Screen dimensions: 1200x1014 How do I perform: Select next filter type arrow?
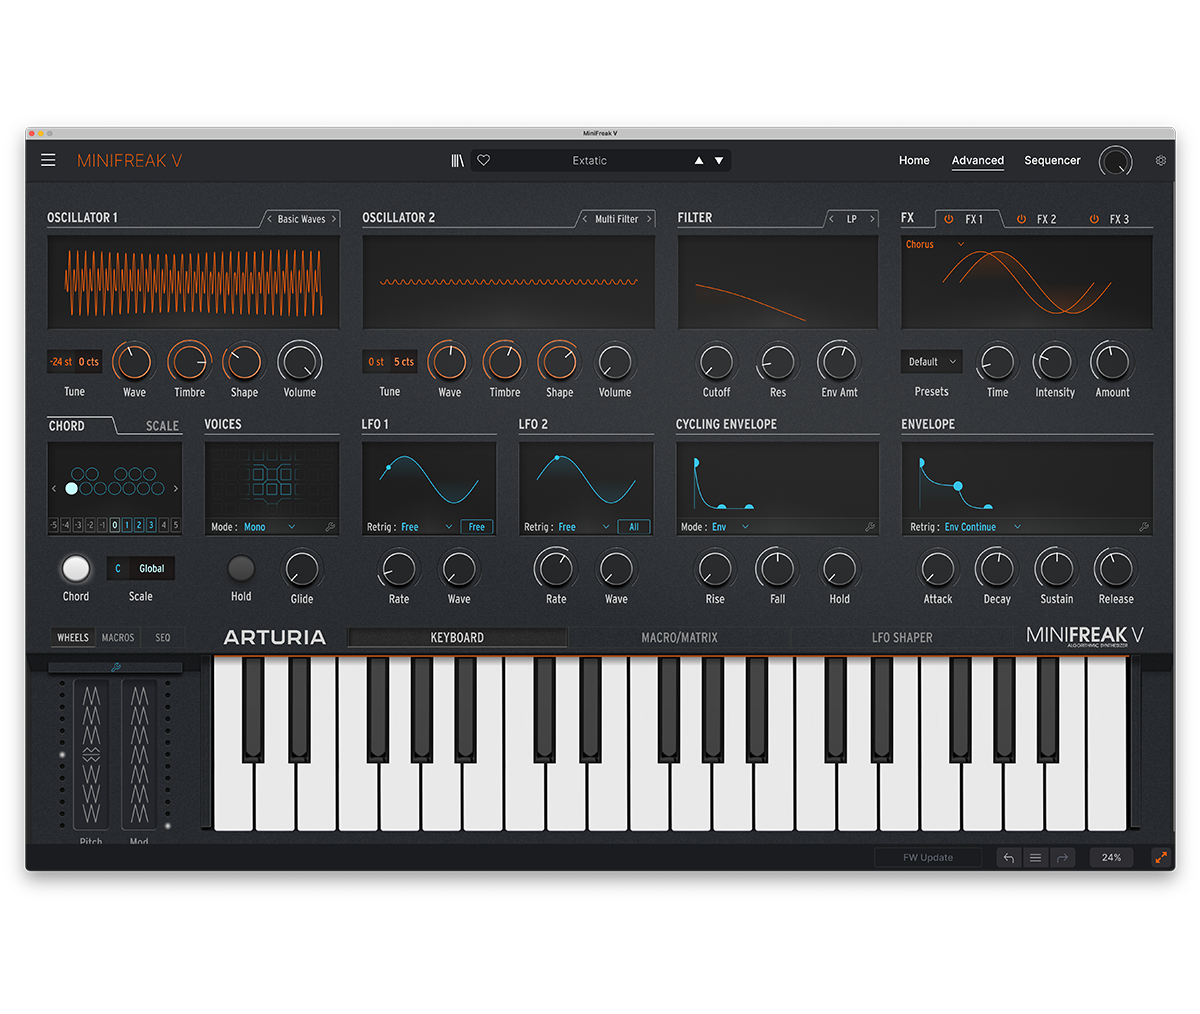pos(872,219)
